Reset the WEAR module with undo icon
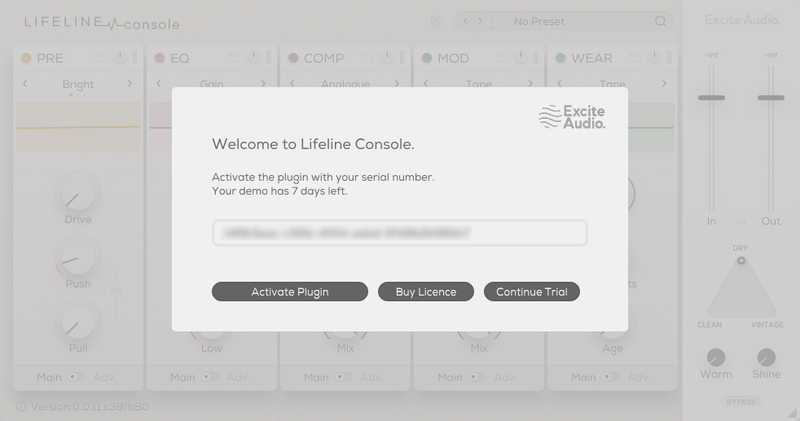800x421 pixels. coord(635,58)
